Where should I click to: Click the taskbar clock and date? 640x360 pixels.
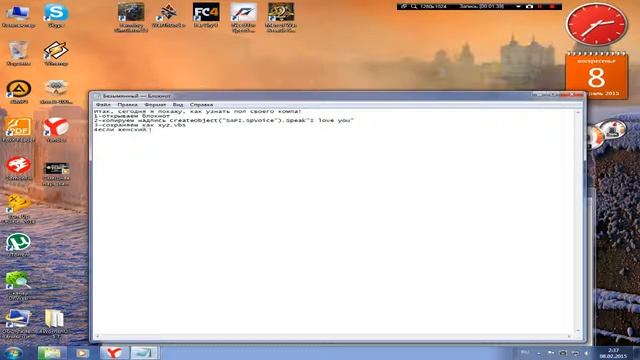coord(613,353)
